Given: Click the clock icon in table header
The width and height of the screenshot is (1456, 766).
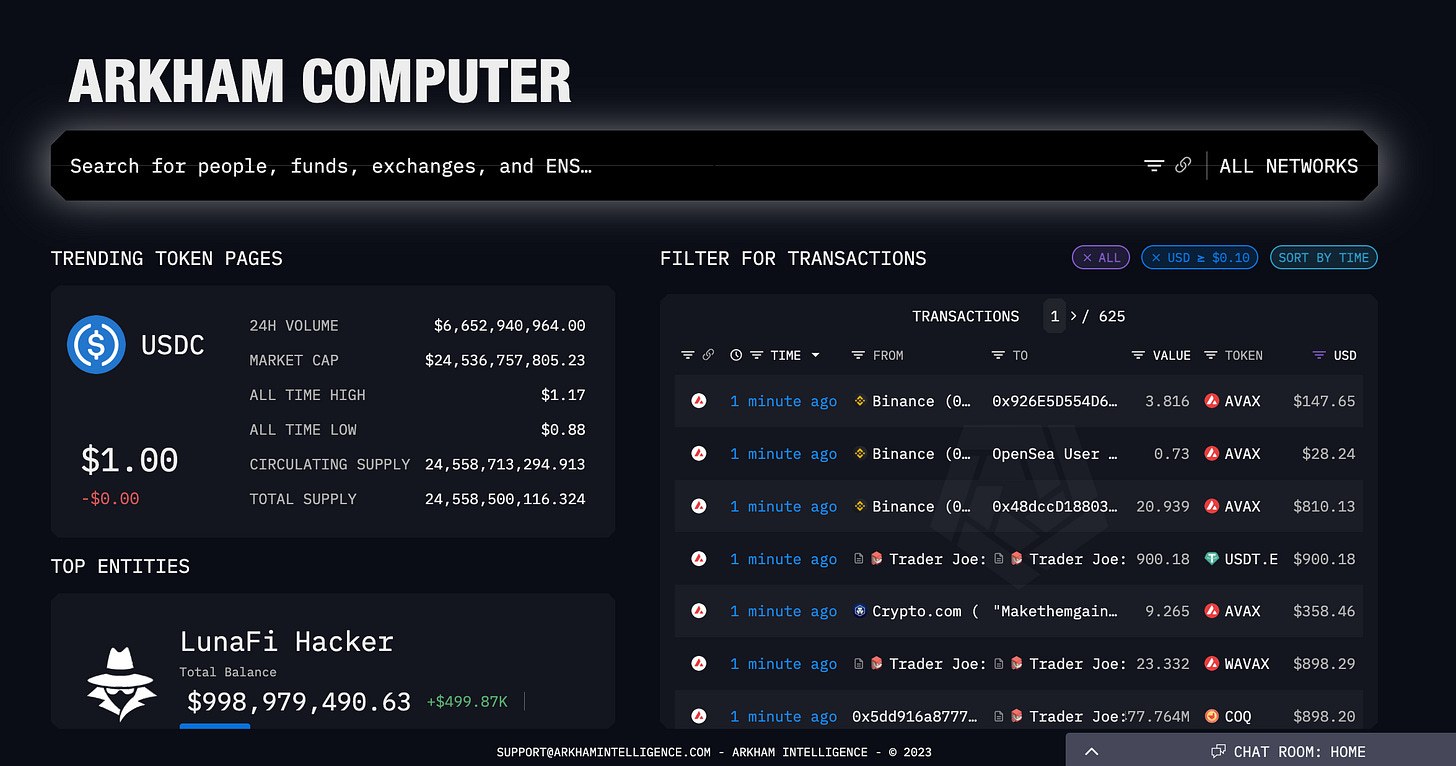Looking at the screenshot, I should click(737, 355).
